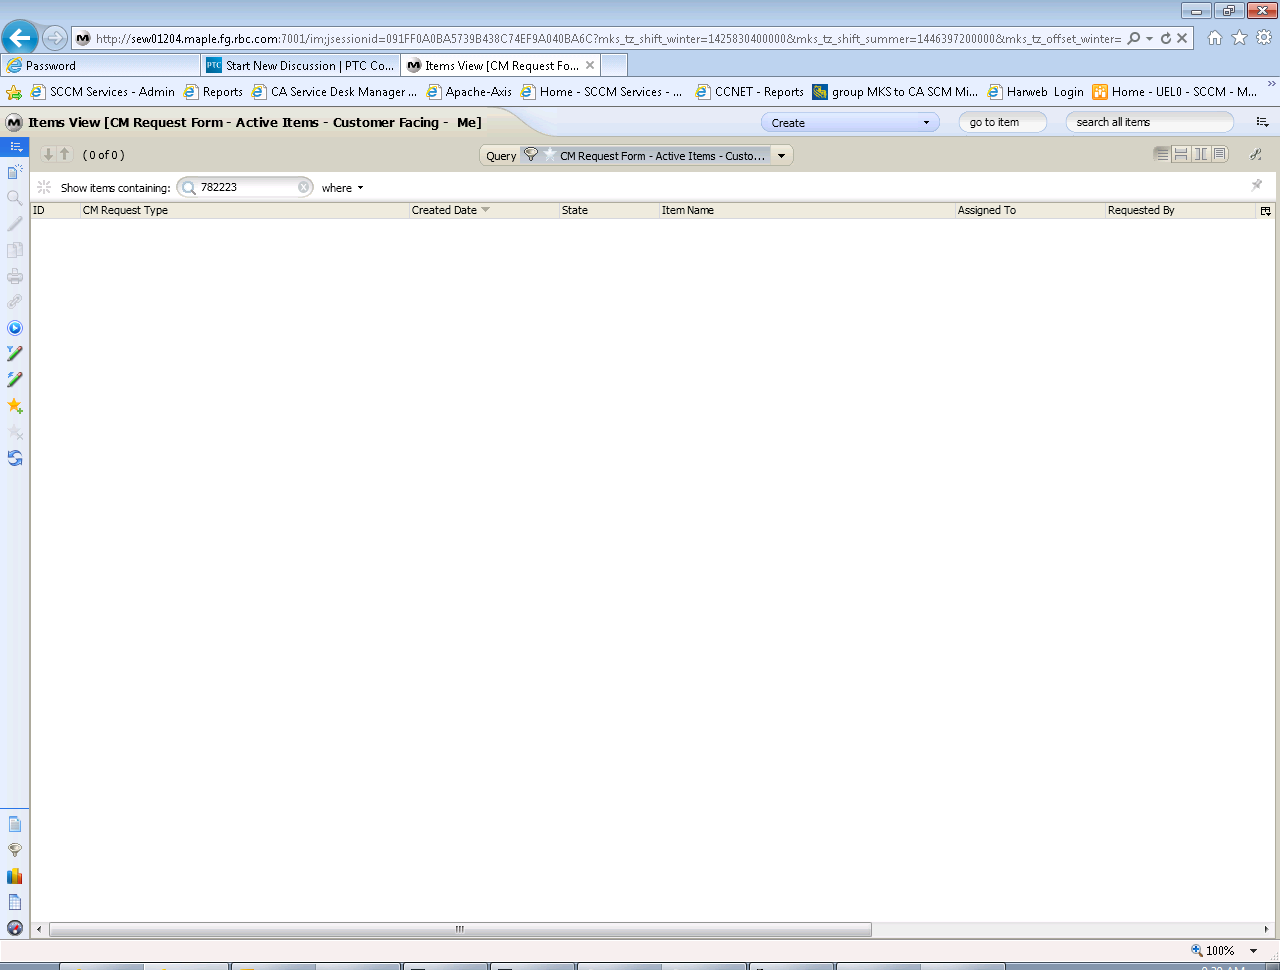Click the browser favorites star icon
The image size is (1280, 970).
[x=1240, y=38]
